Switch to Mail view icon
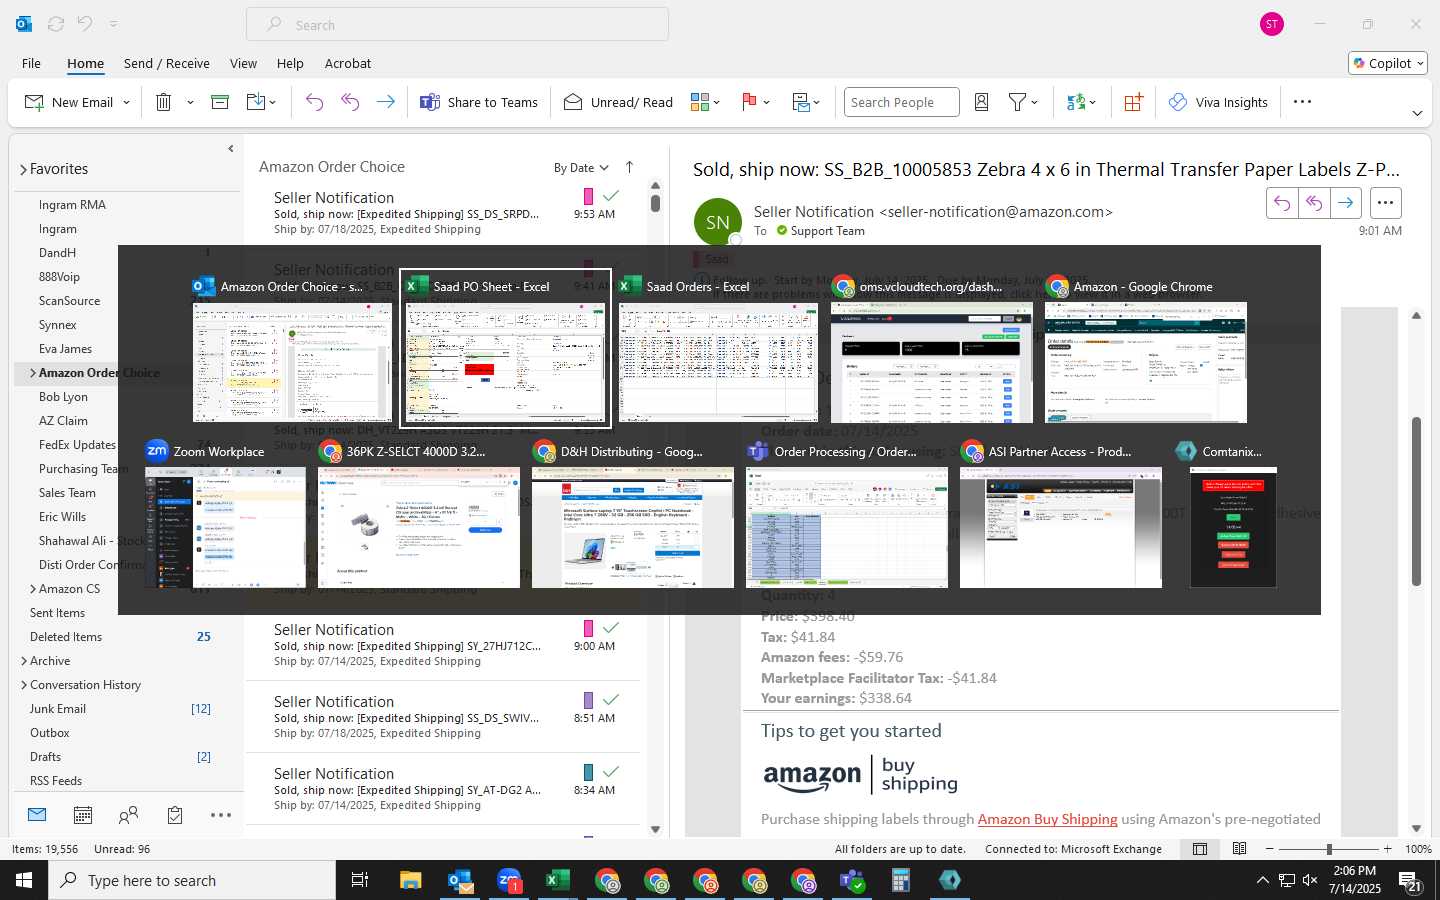 pos(37,815)
